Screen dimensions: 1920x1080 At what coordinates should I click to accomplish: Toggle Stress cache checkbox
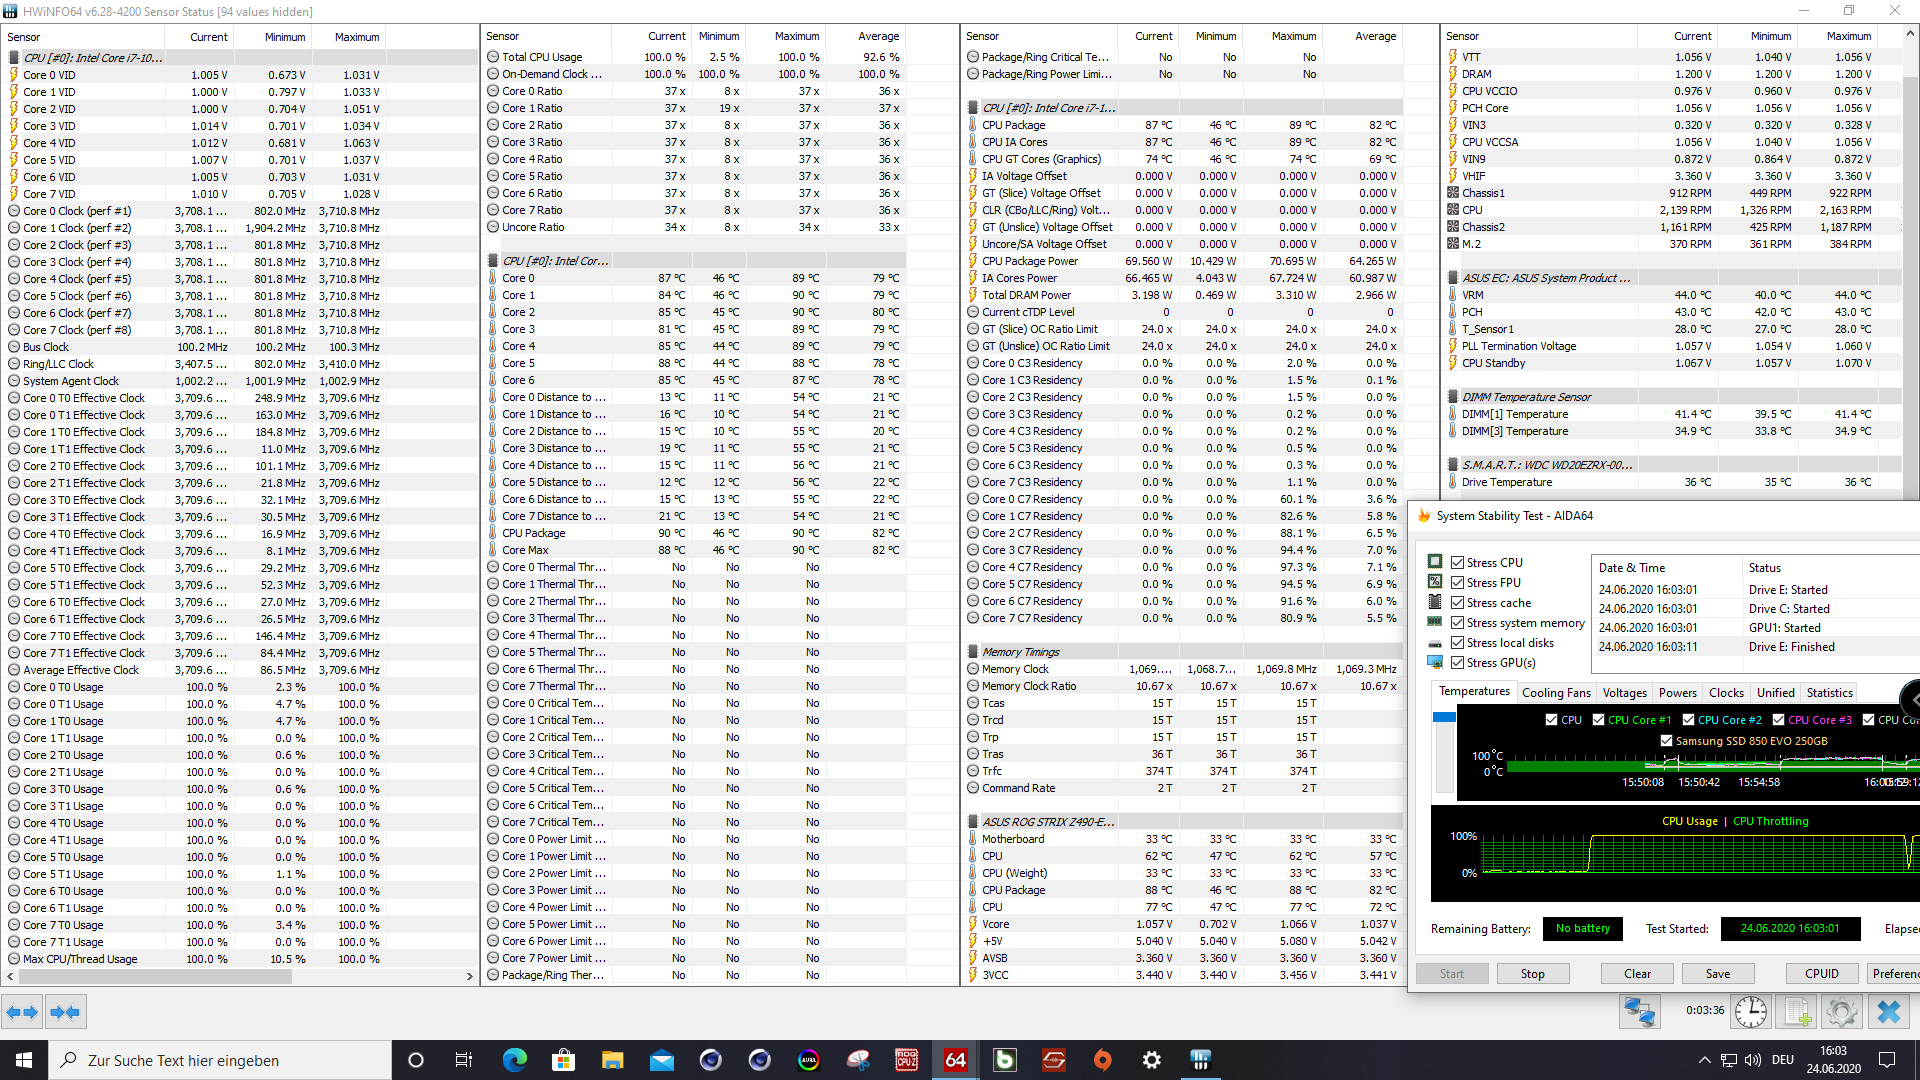click(1458, 603)
